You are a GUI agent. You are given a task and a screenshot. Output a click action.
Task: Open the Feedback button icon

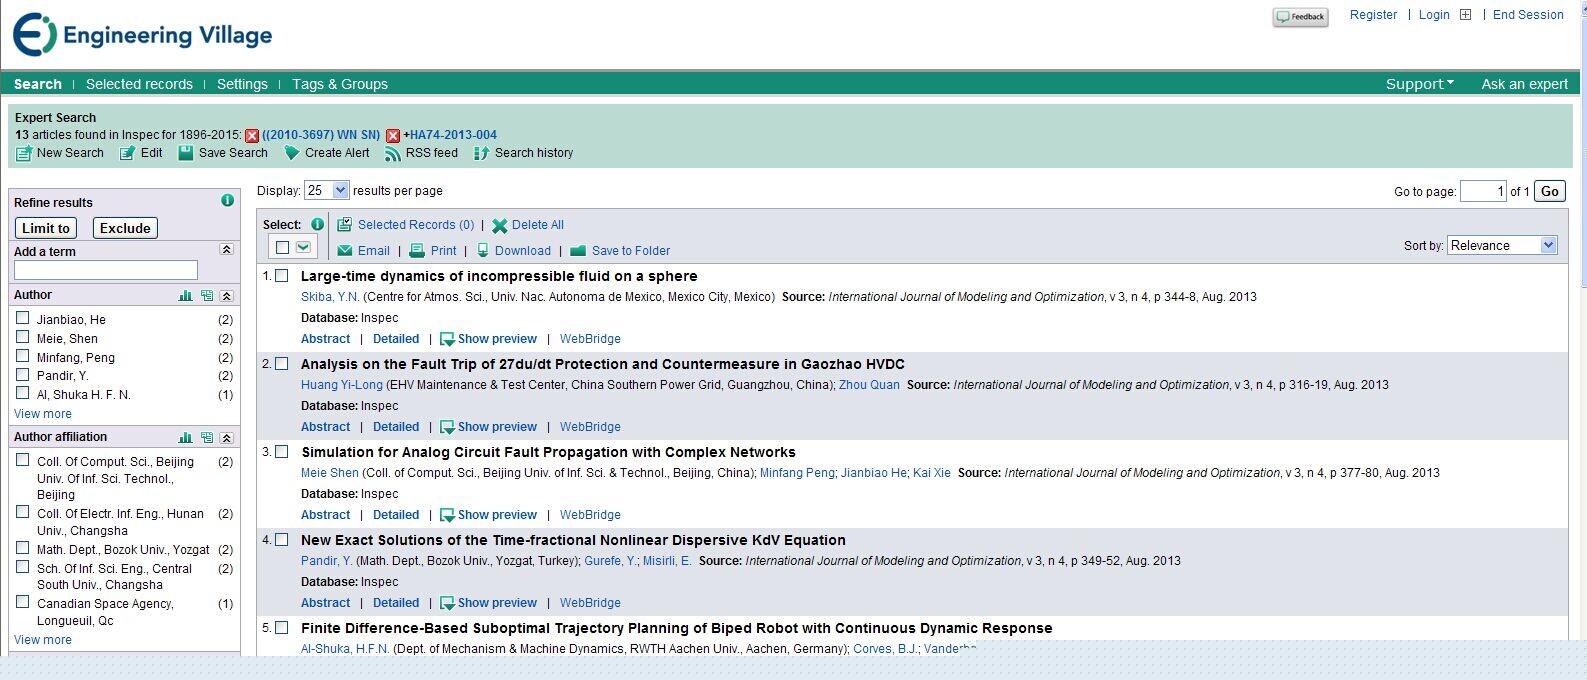[x=1300, y=17]
